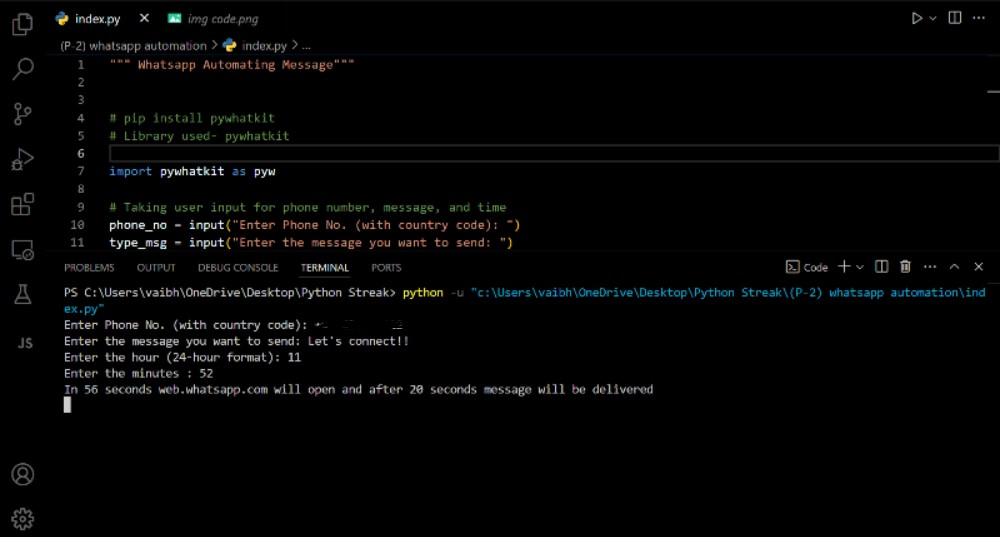Image resolution: width=1000 pixels, height=537 pixels.
Task: Click the python command line in terminal
Action: pos(525,300)
